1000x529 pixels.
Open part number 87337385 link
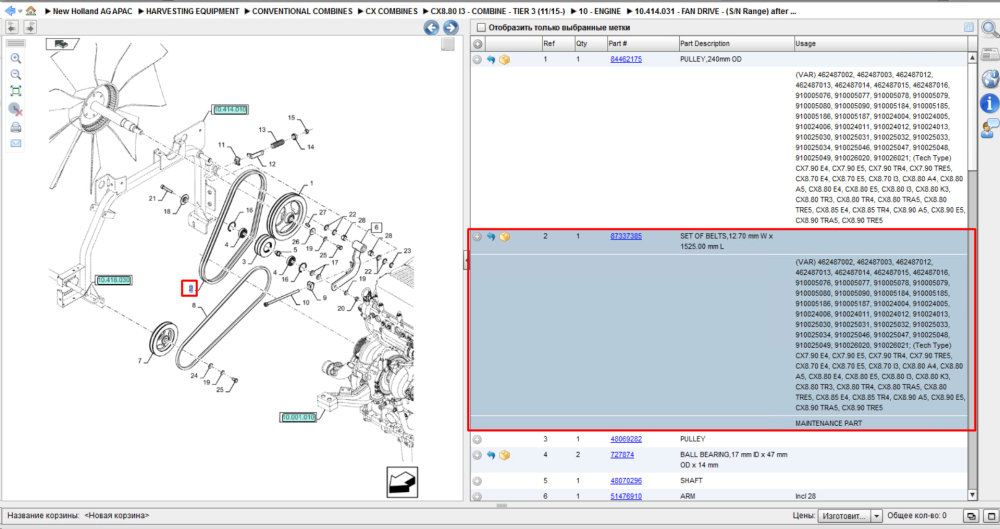tap(626, 236)
